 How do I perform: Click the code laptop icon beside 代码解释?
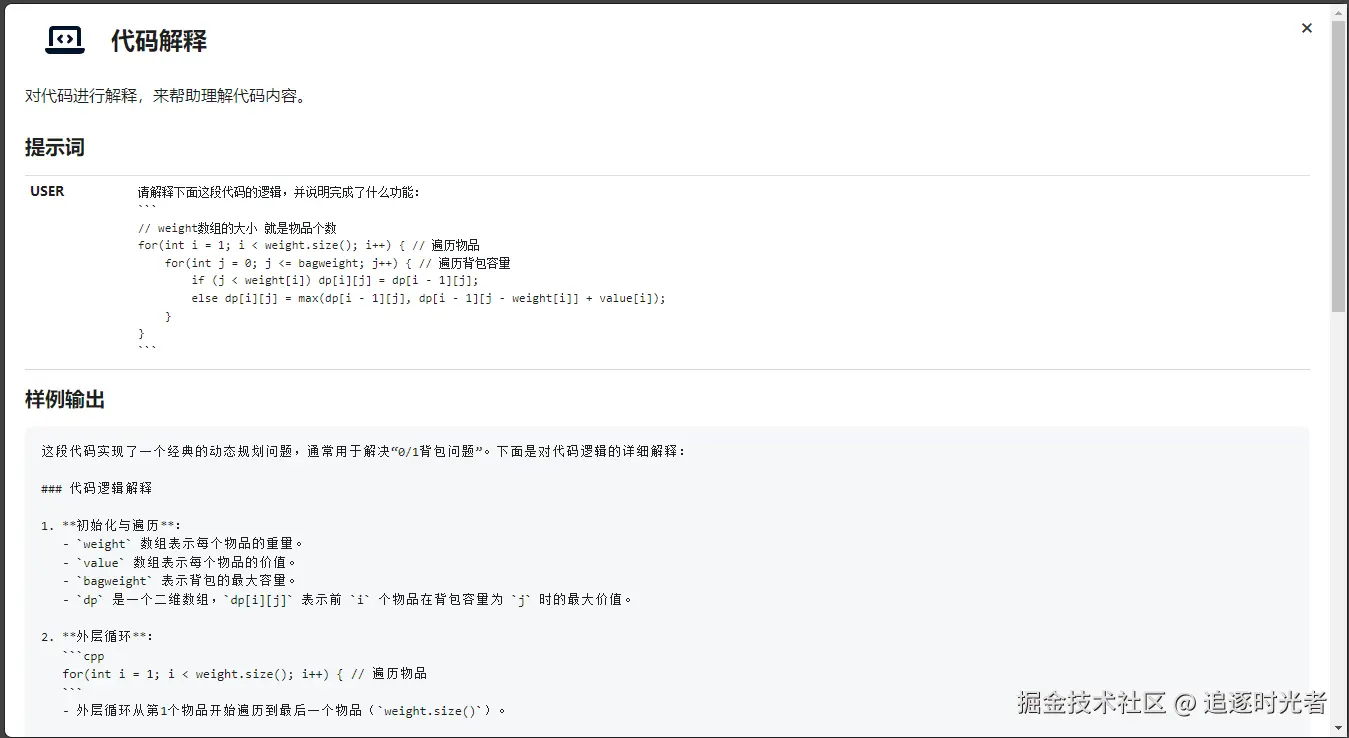click(65, 39)
